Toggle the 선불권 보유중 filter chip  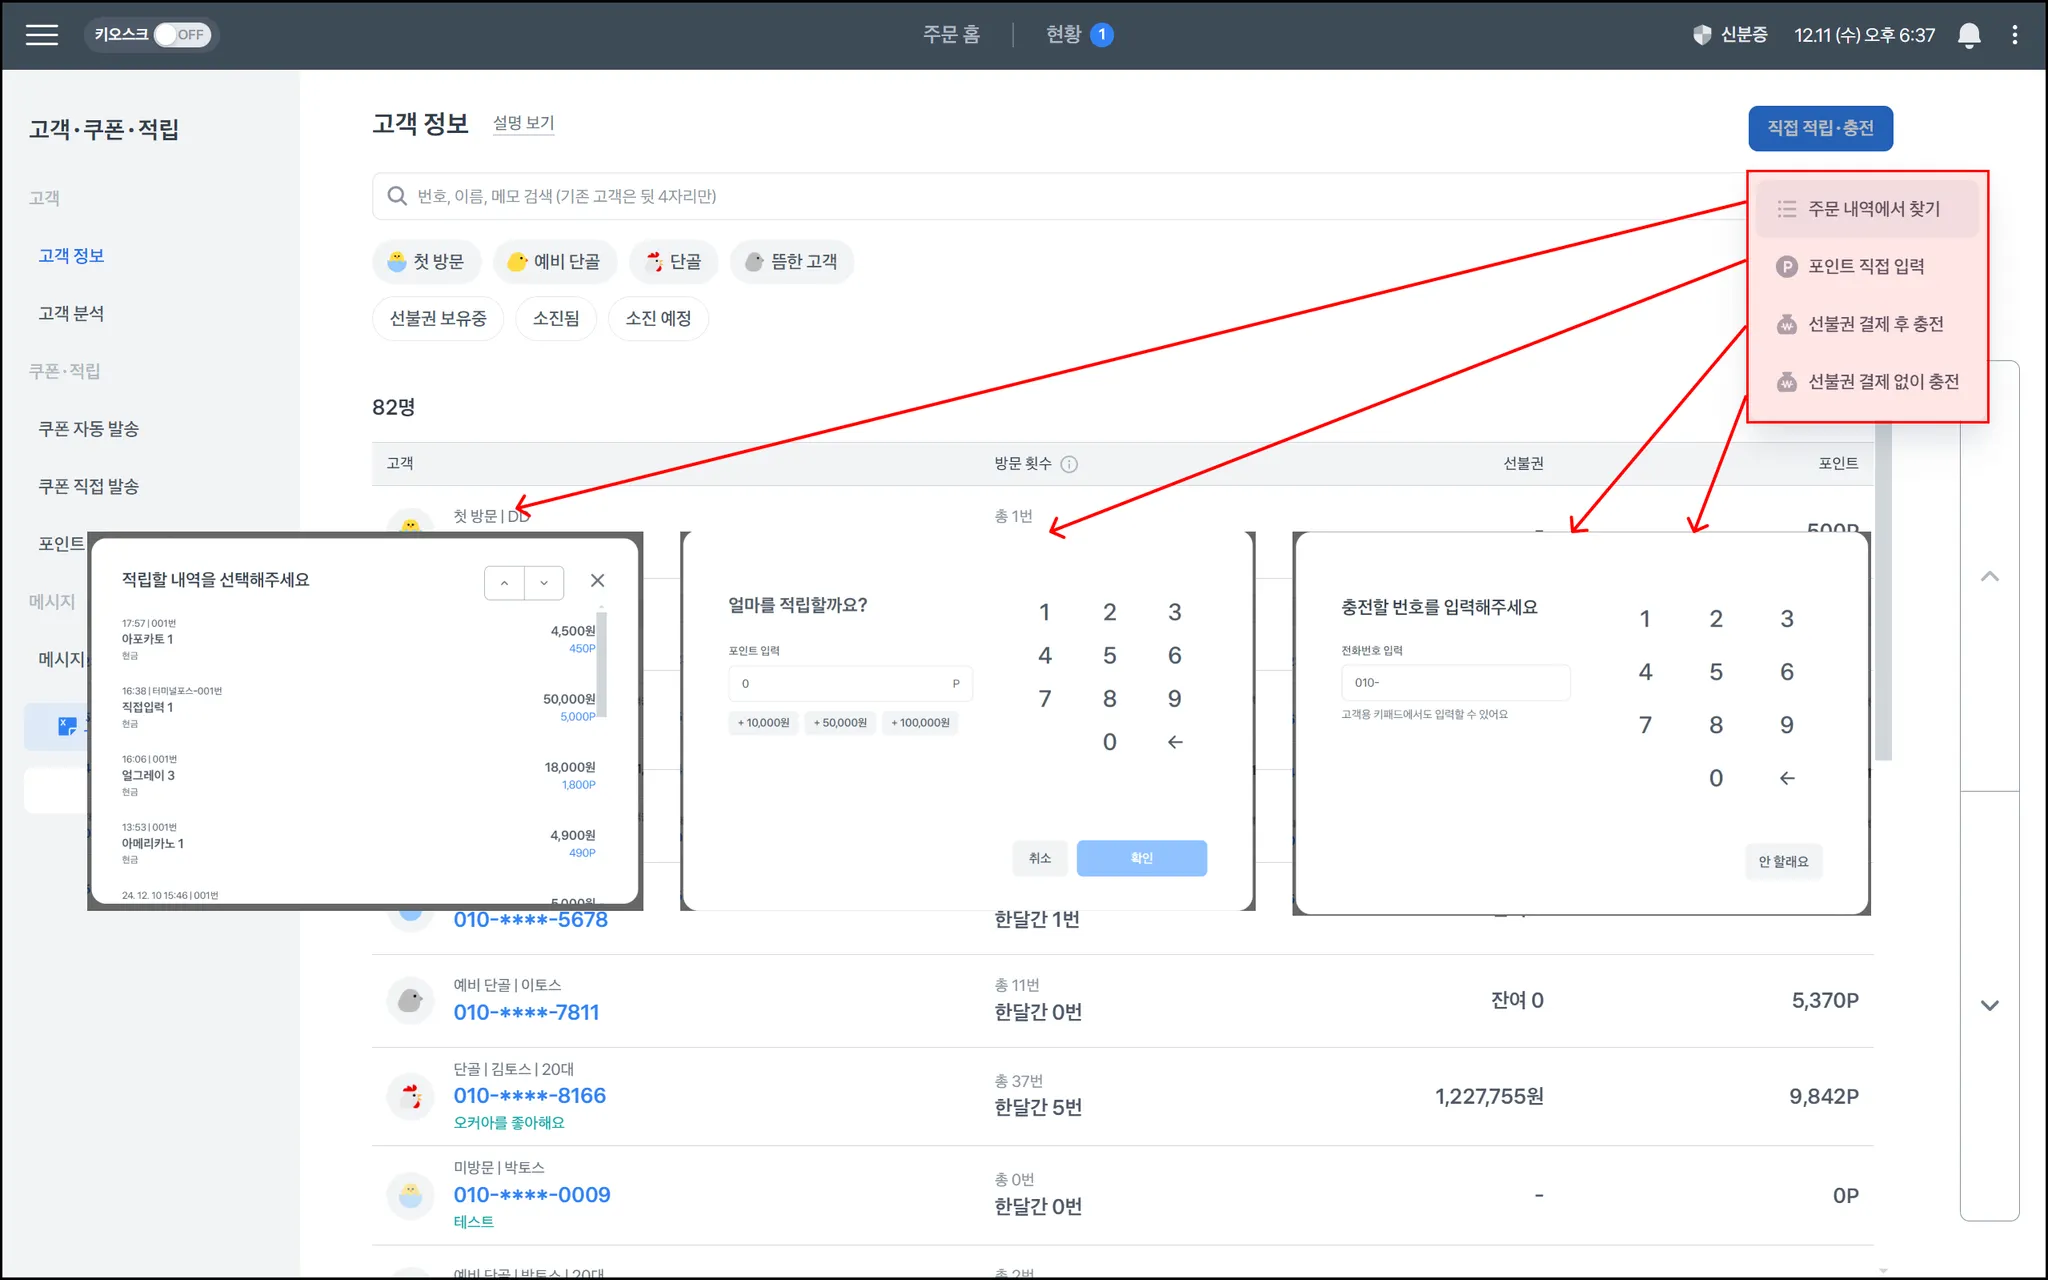pyautogui.click(x=438, y=319)
